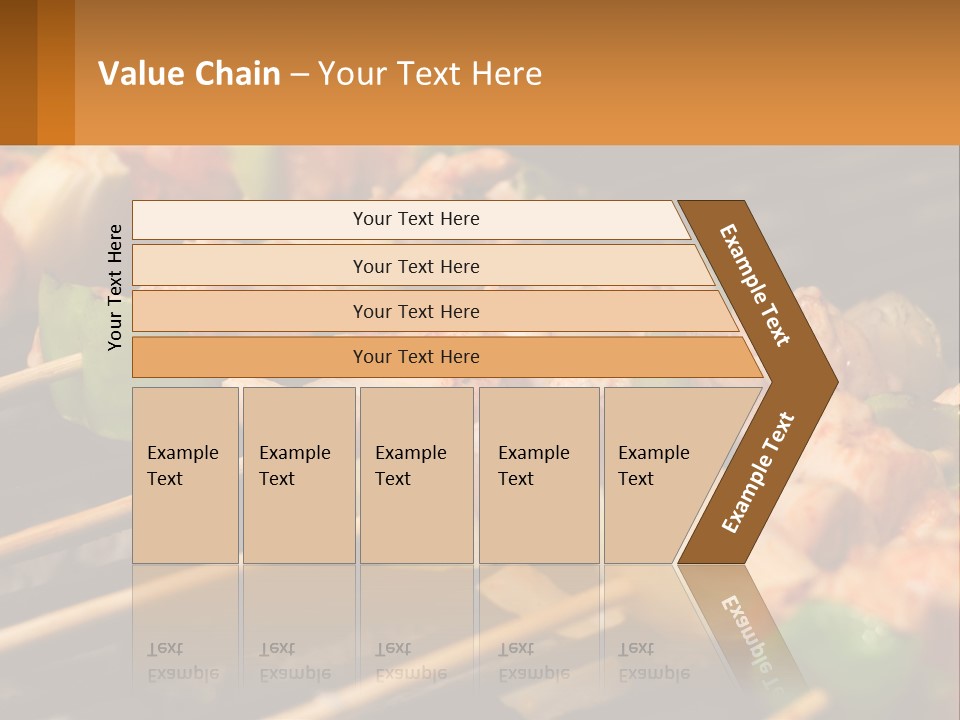
Task: Click the reflected text under fifth box
Action: point(654,661)
